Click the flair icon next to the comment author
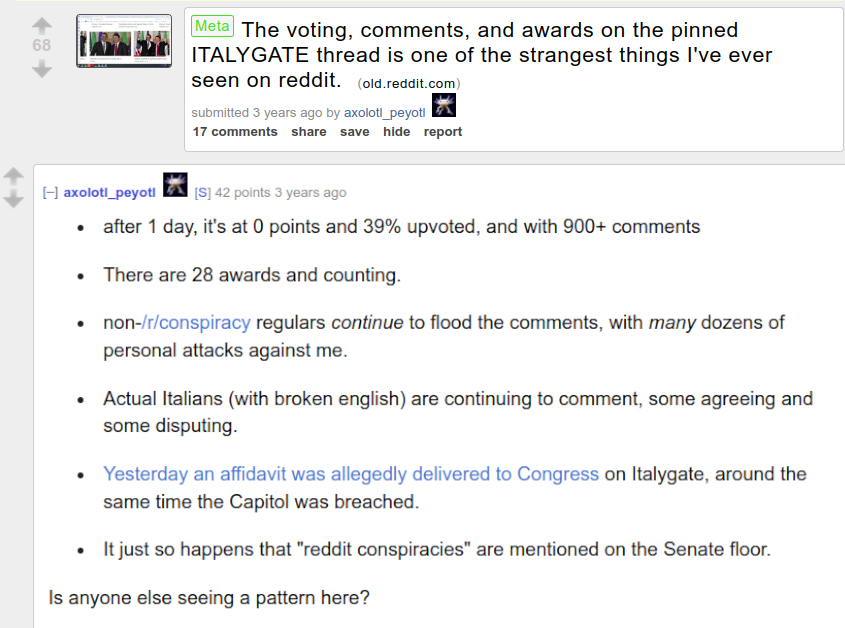 click(175, 185)
